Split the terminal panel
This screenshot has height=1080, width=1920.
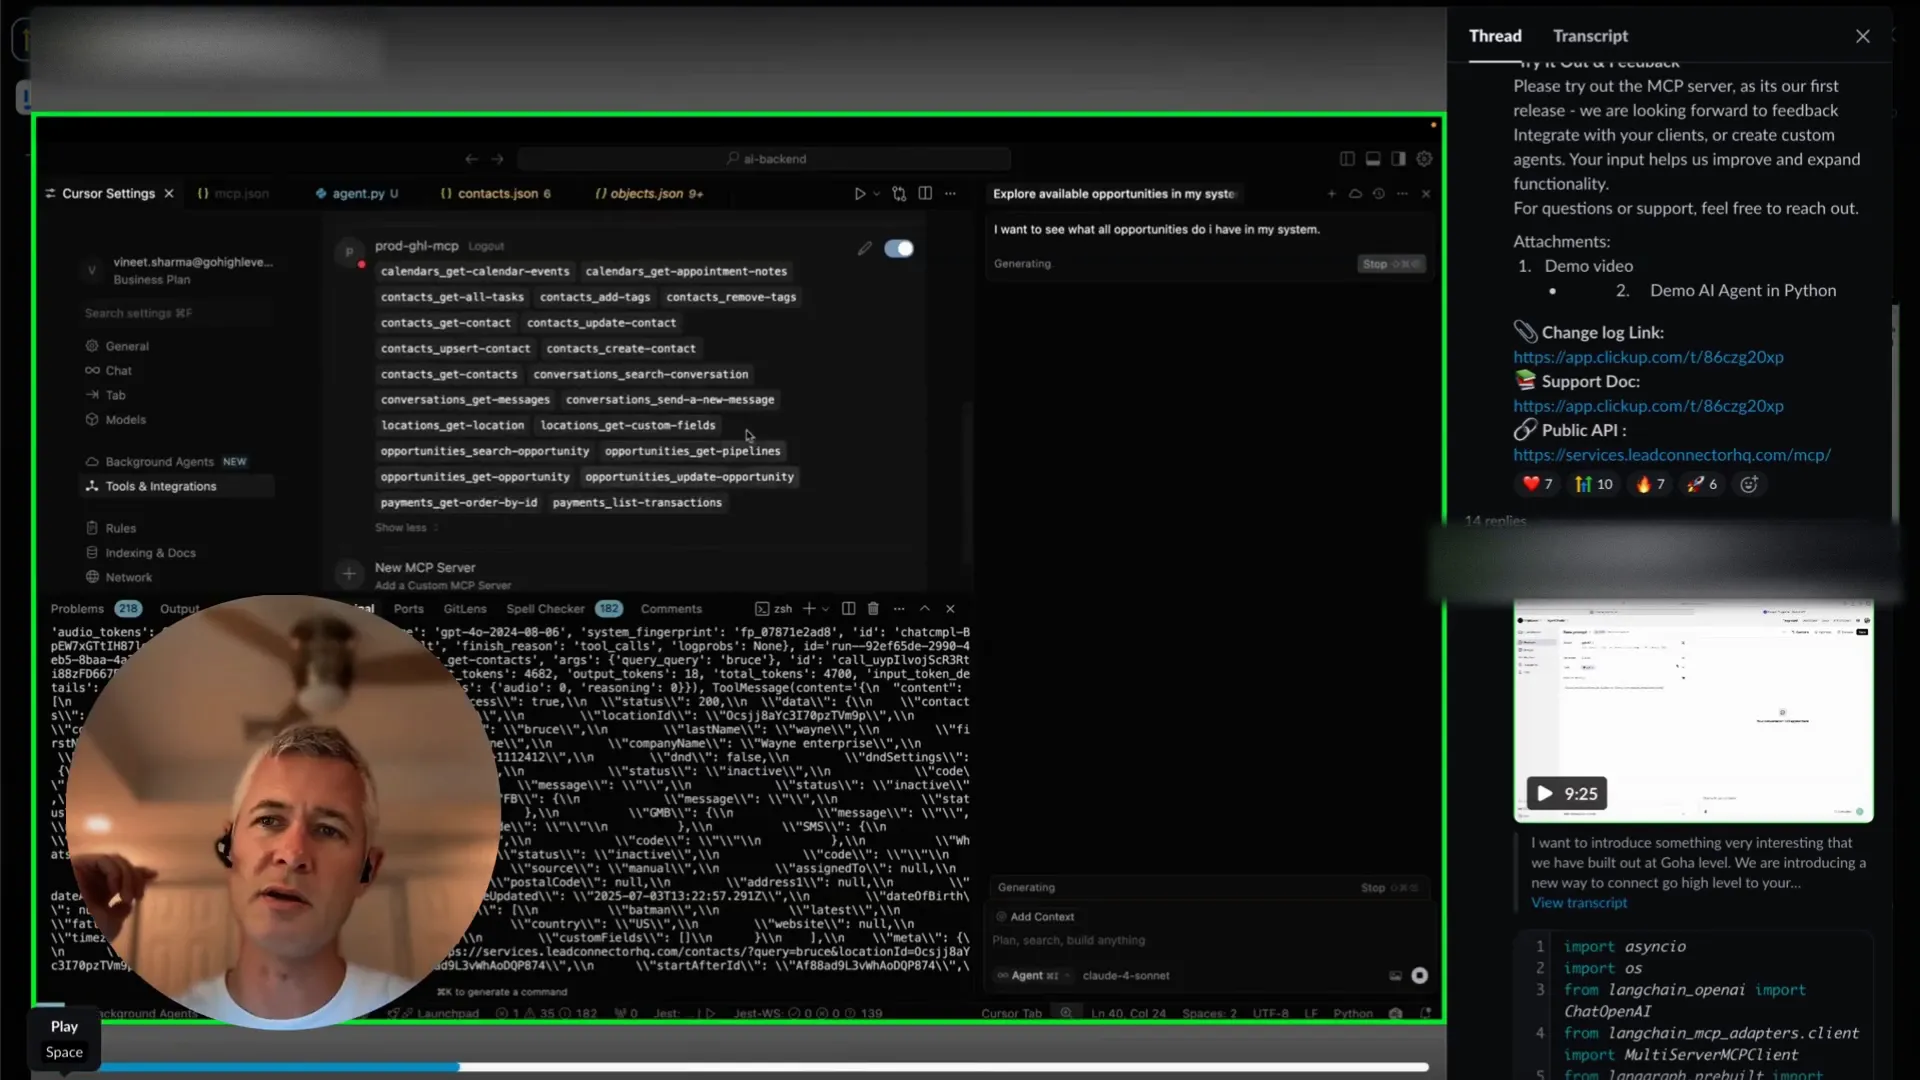coord(848,609)
